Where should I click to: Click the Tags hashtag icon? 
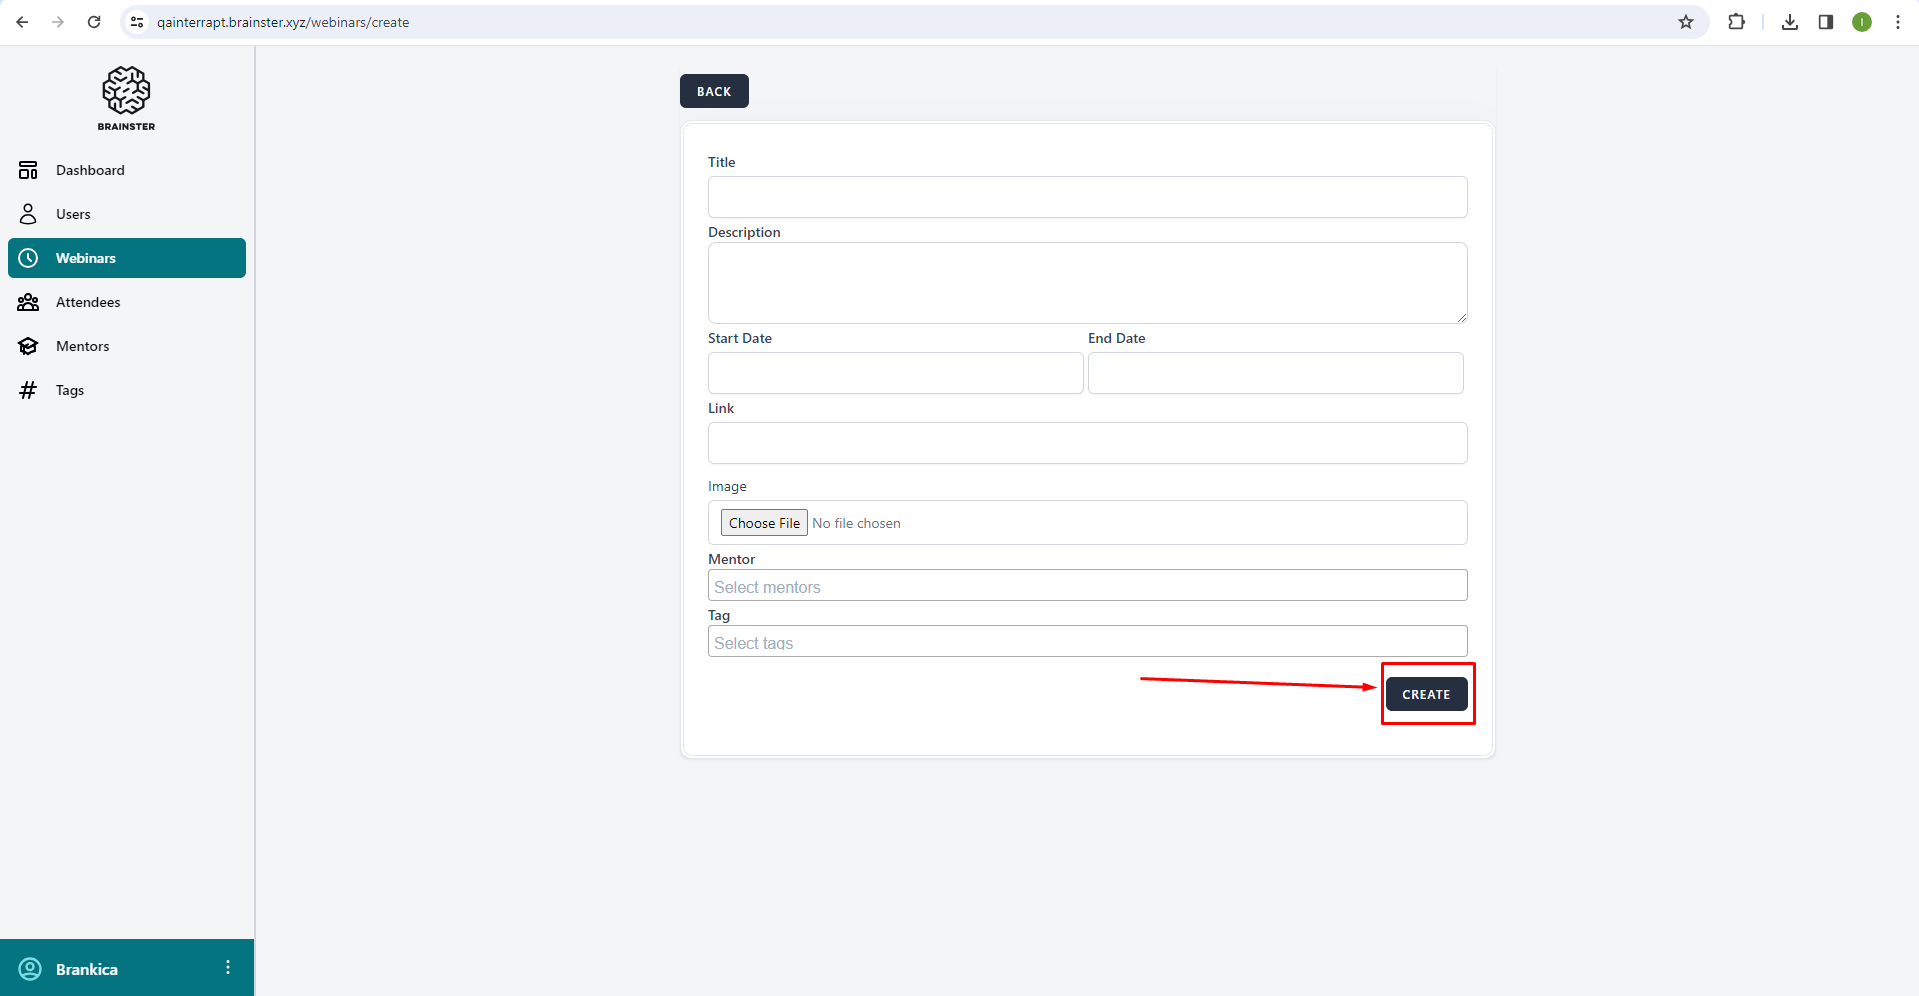28,390
